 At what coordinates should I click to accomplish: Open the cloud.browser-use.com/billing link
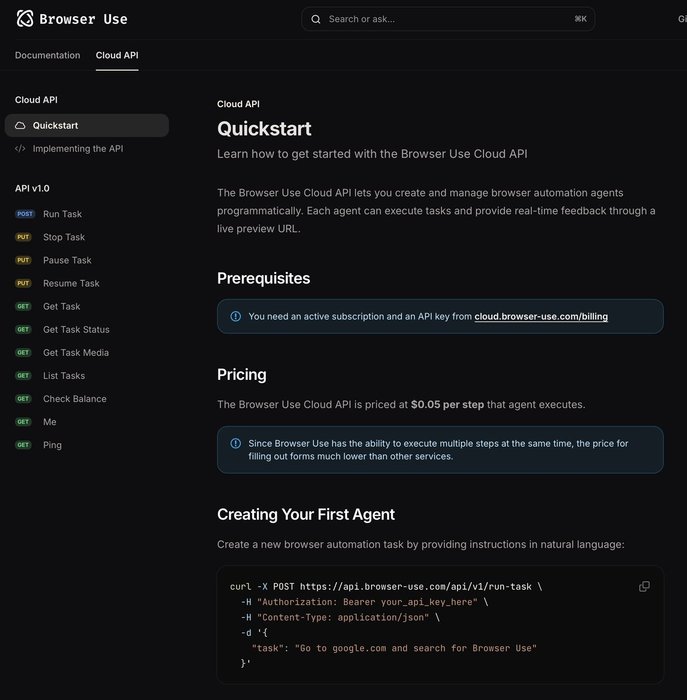click(x=541, y=317)
